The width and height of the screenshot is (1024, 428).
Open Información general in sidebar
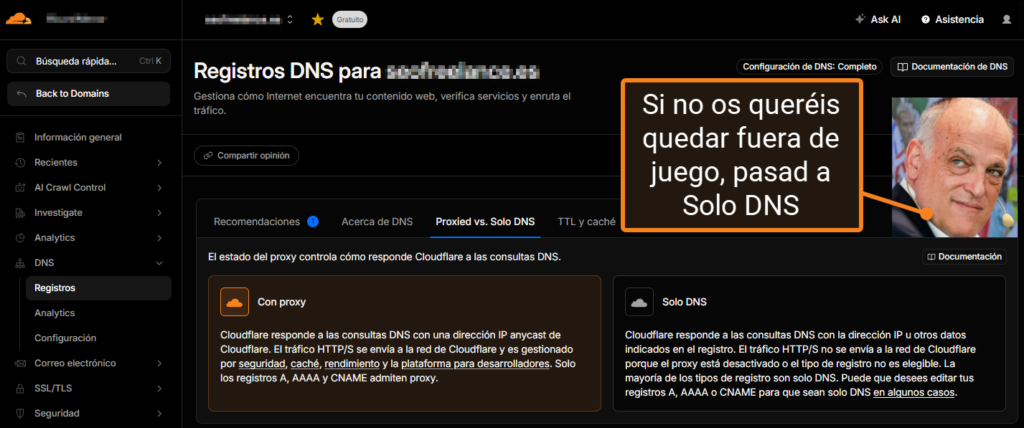(x=78, y=137)
